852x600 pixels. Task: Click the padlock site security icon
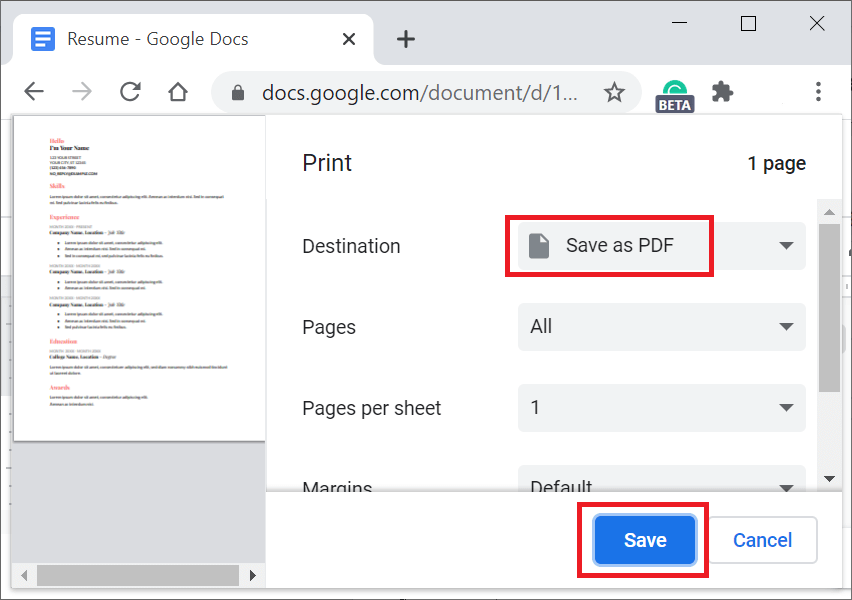[237, 91]
